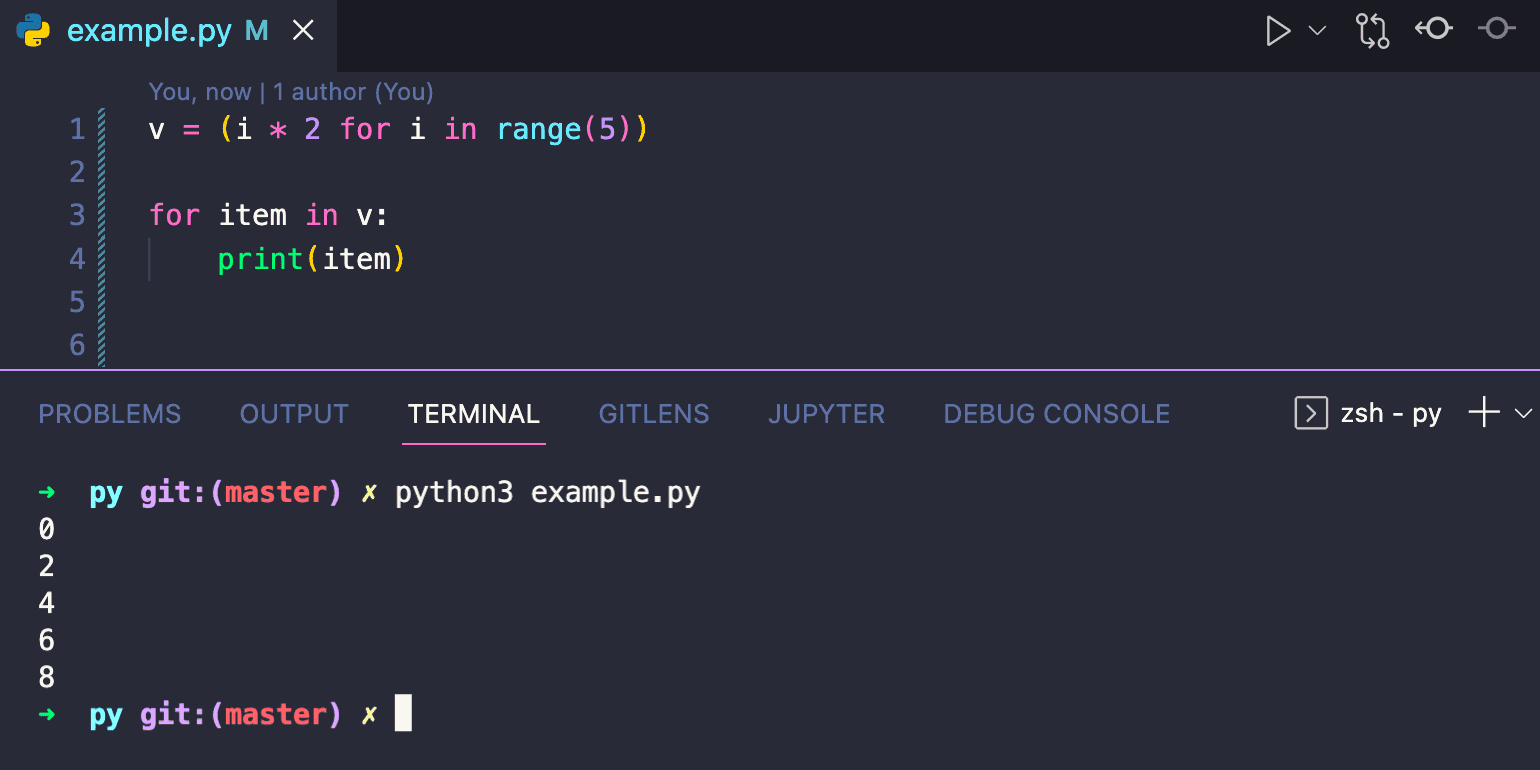Open the GITLENS panel tab
The height and width of the screenshot is (770, 1540).
coord(654,413)
